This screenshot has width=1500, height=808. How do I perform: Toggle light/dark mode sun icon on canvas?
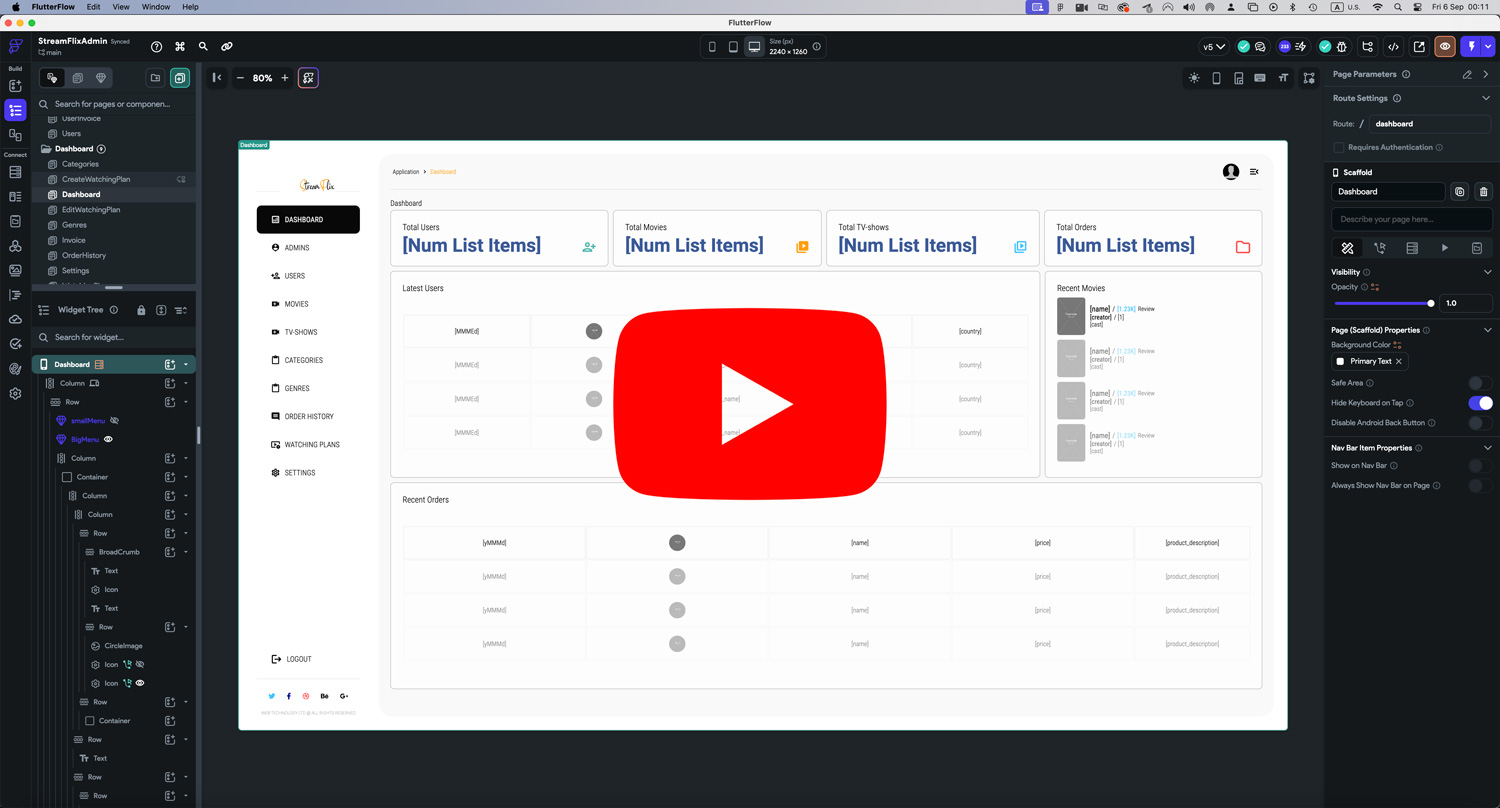[x=1194, y=78]
